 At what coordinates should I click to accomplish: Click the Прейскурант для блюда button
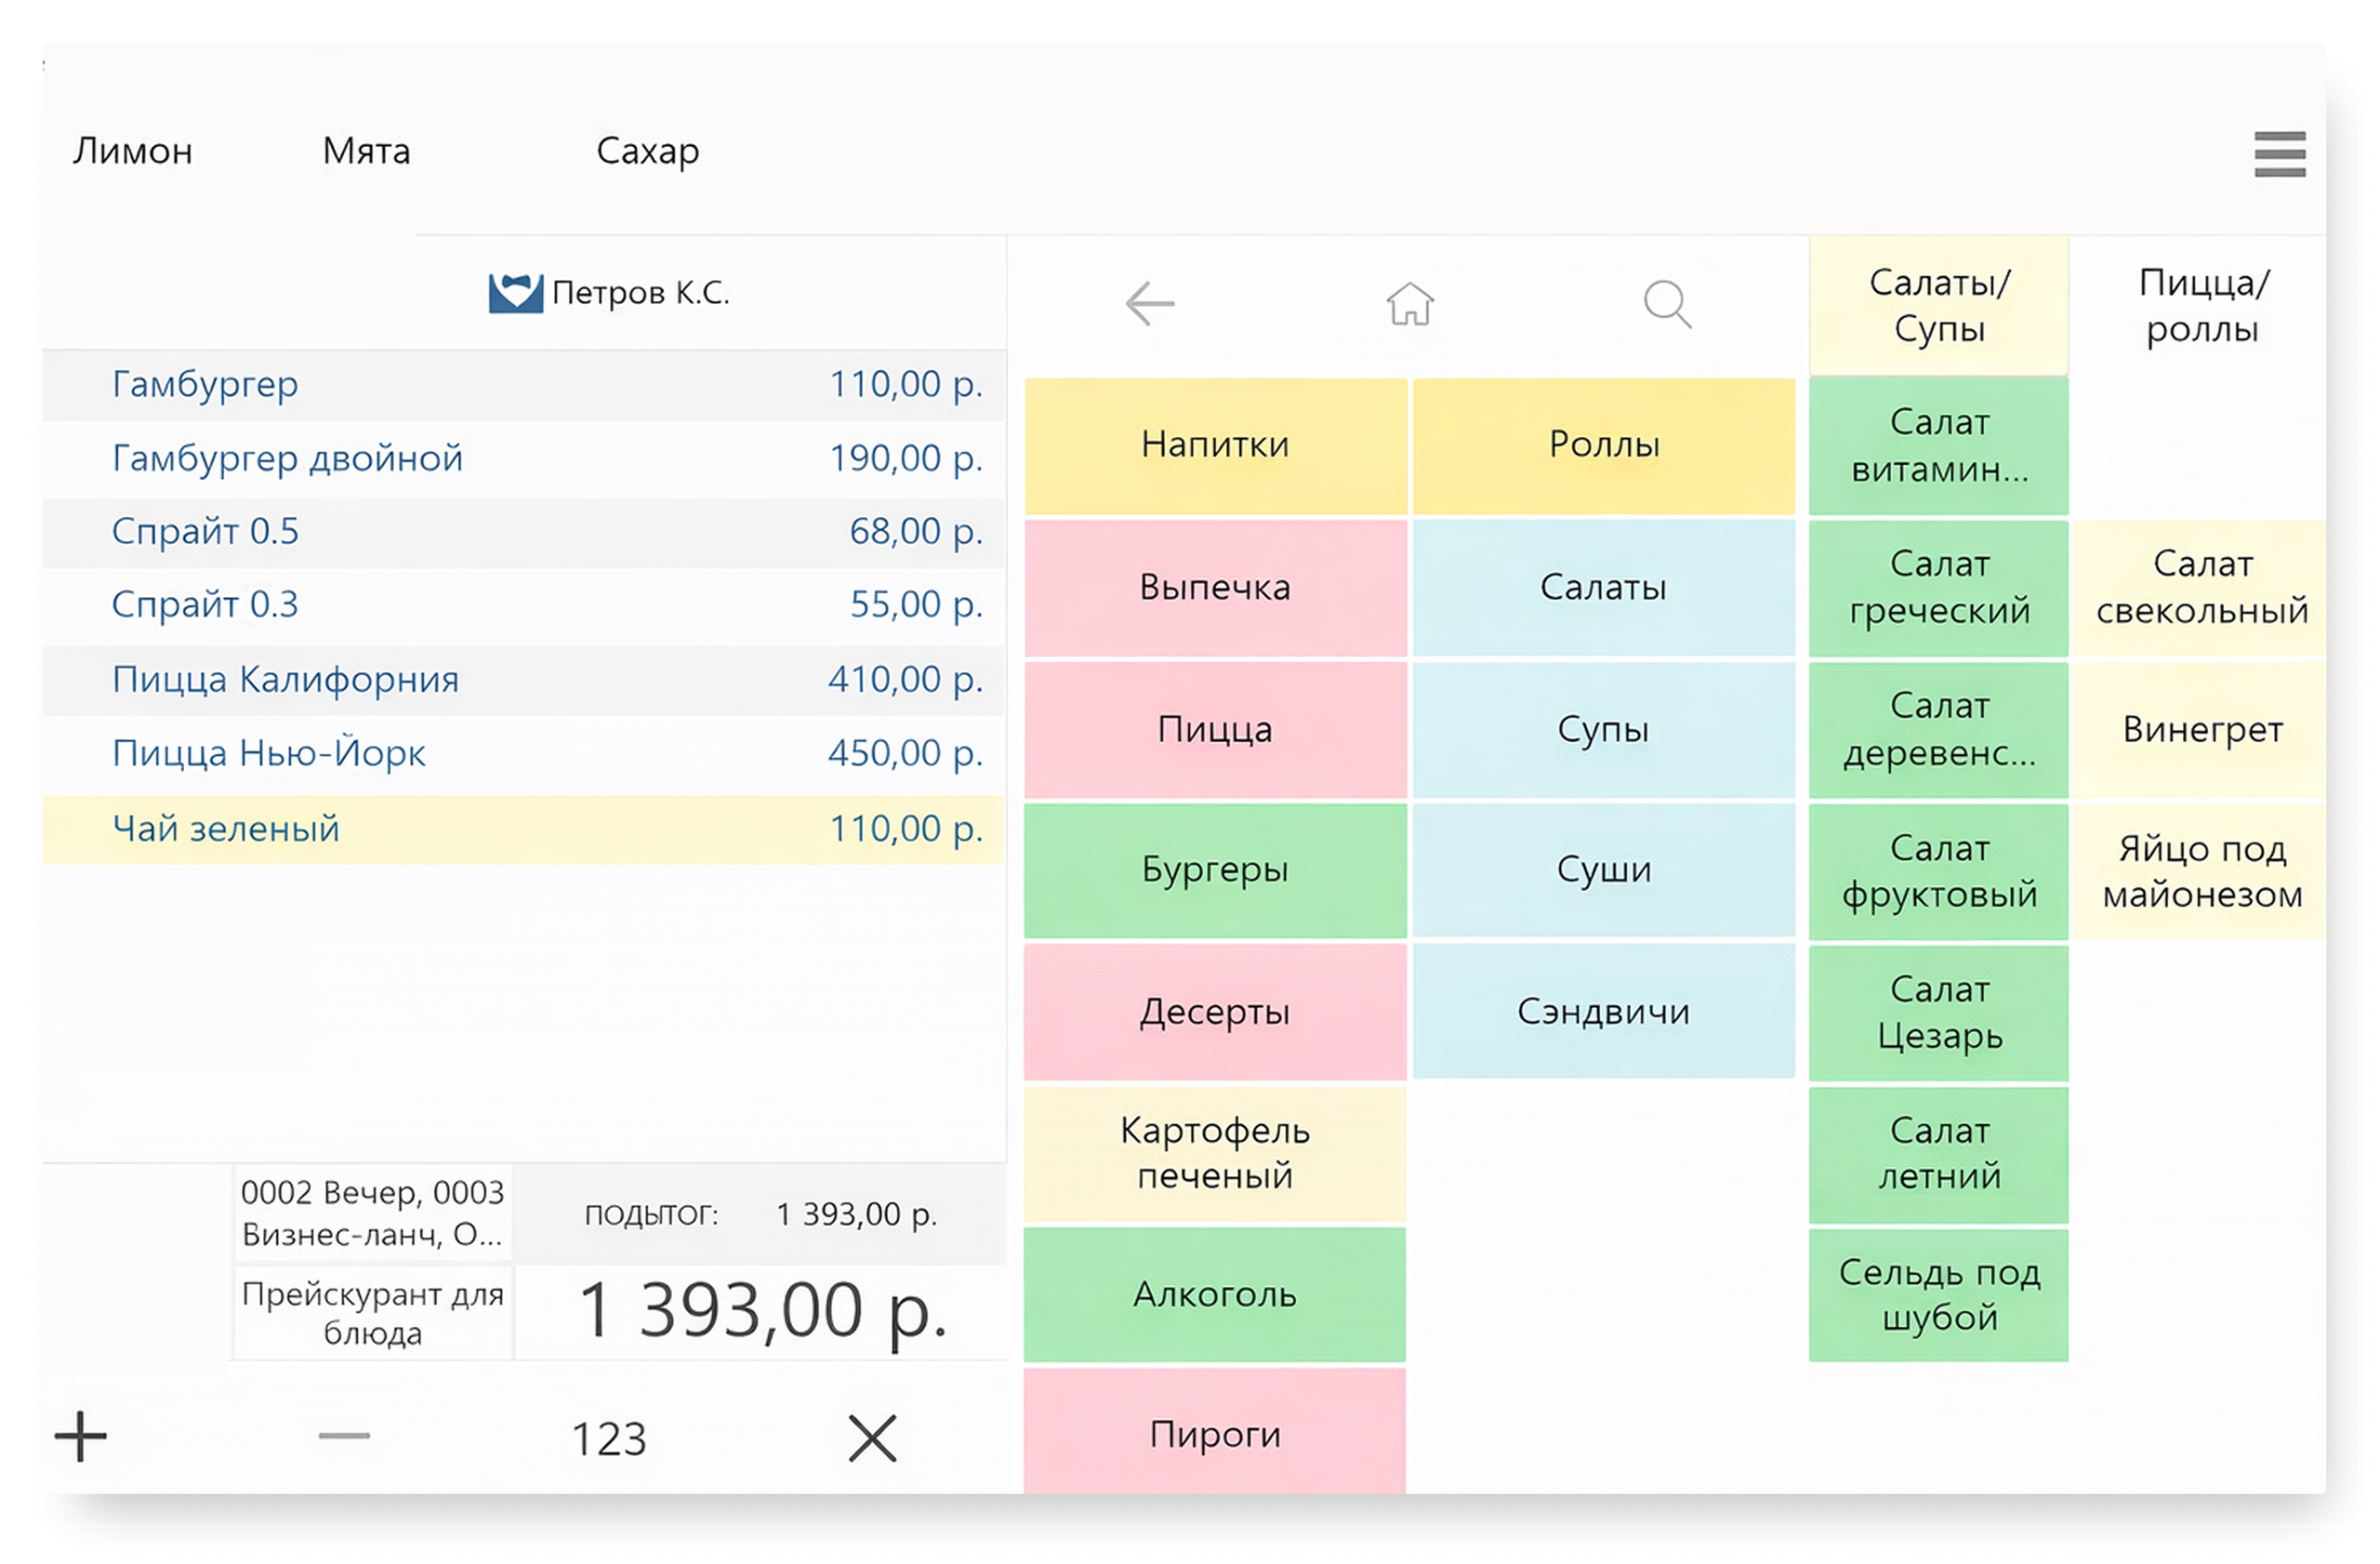[x=373, y=1314]
